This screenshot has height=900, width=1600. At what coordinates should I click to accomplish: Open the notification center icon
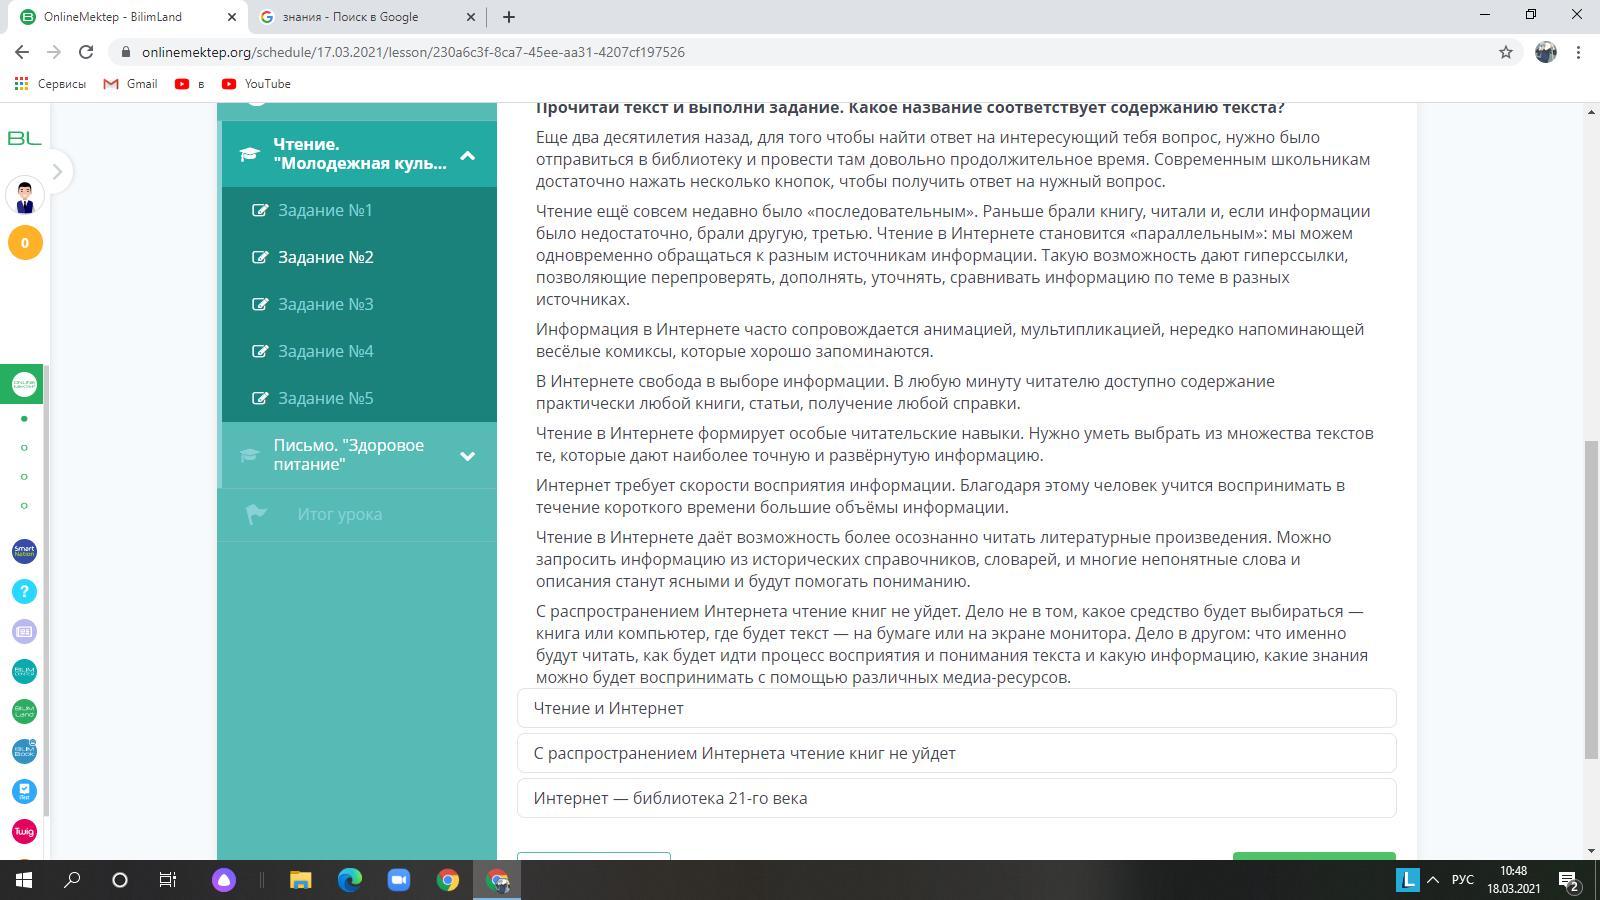tap(1568, 880)
